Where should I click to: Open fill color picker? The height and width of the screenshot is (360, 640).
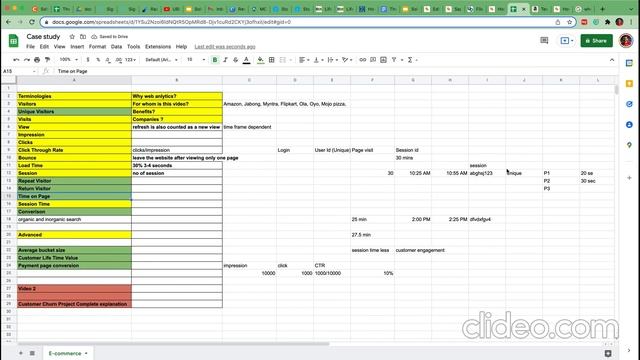coord(260,60)
